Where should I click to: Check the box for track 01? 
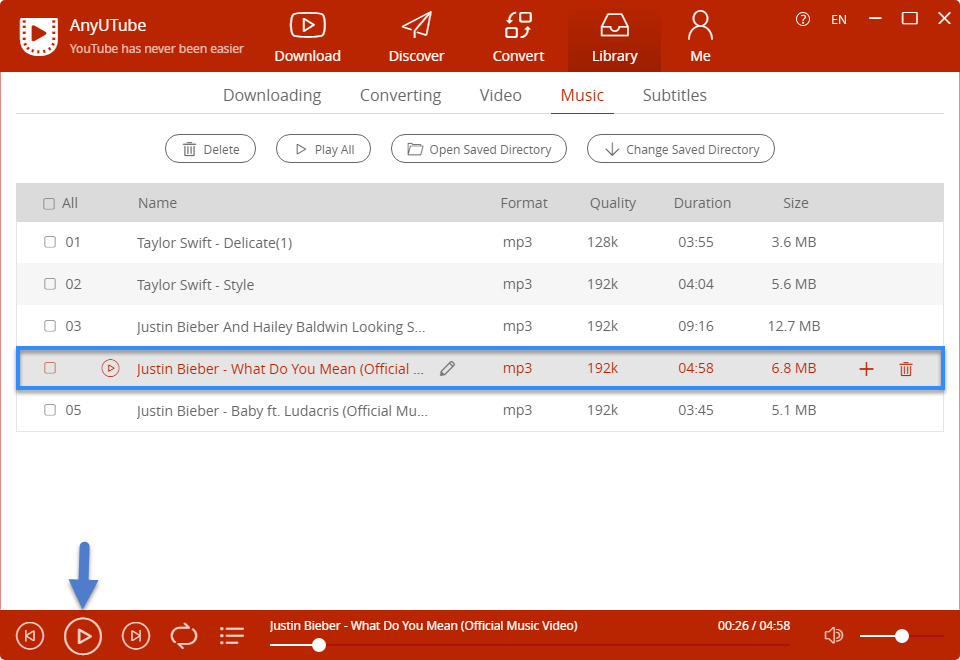pos(50,242)
